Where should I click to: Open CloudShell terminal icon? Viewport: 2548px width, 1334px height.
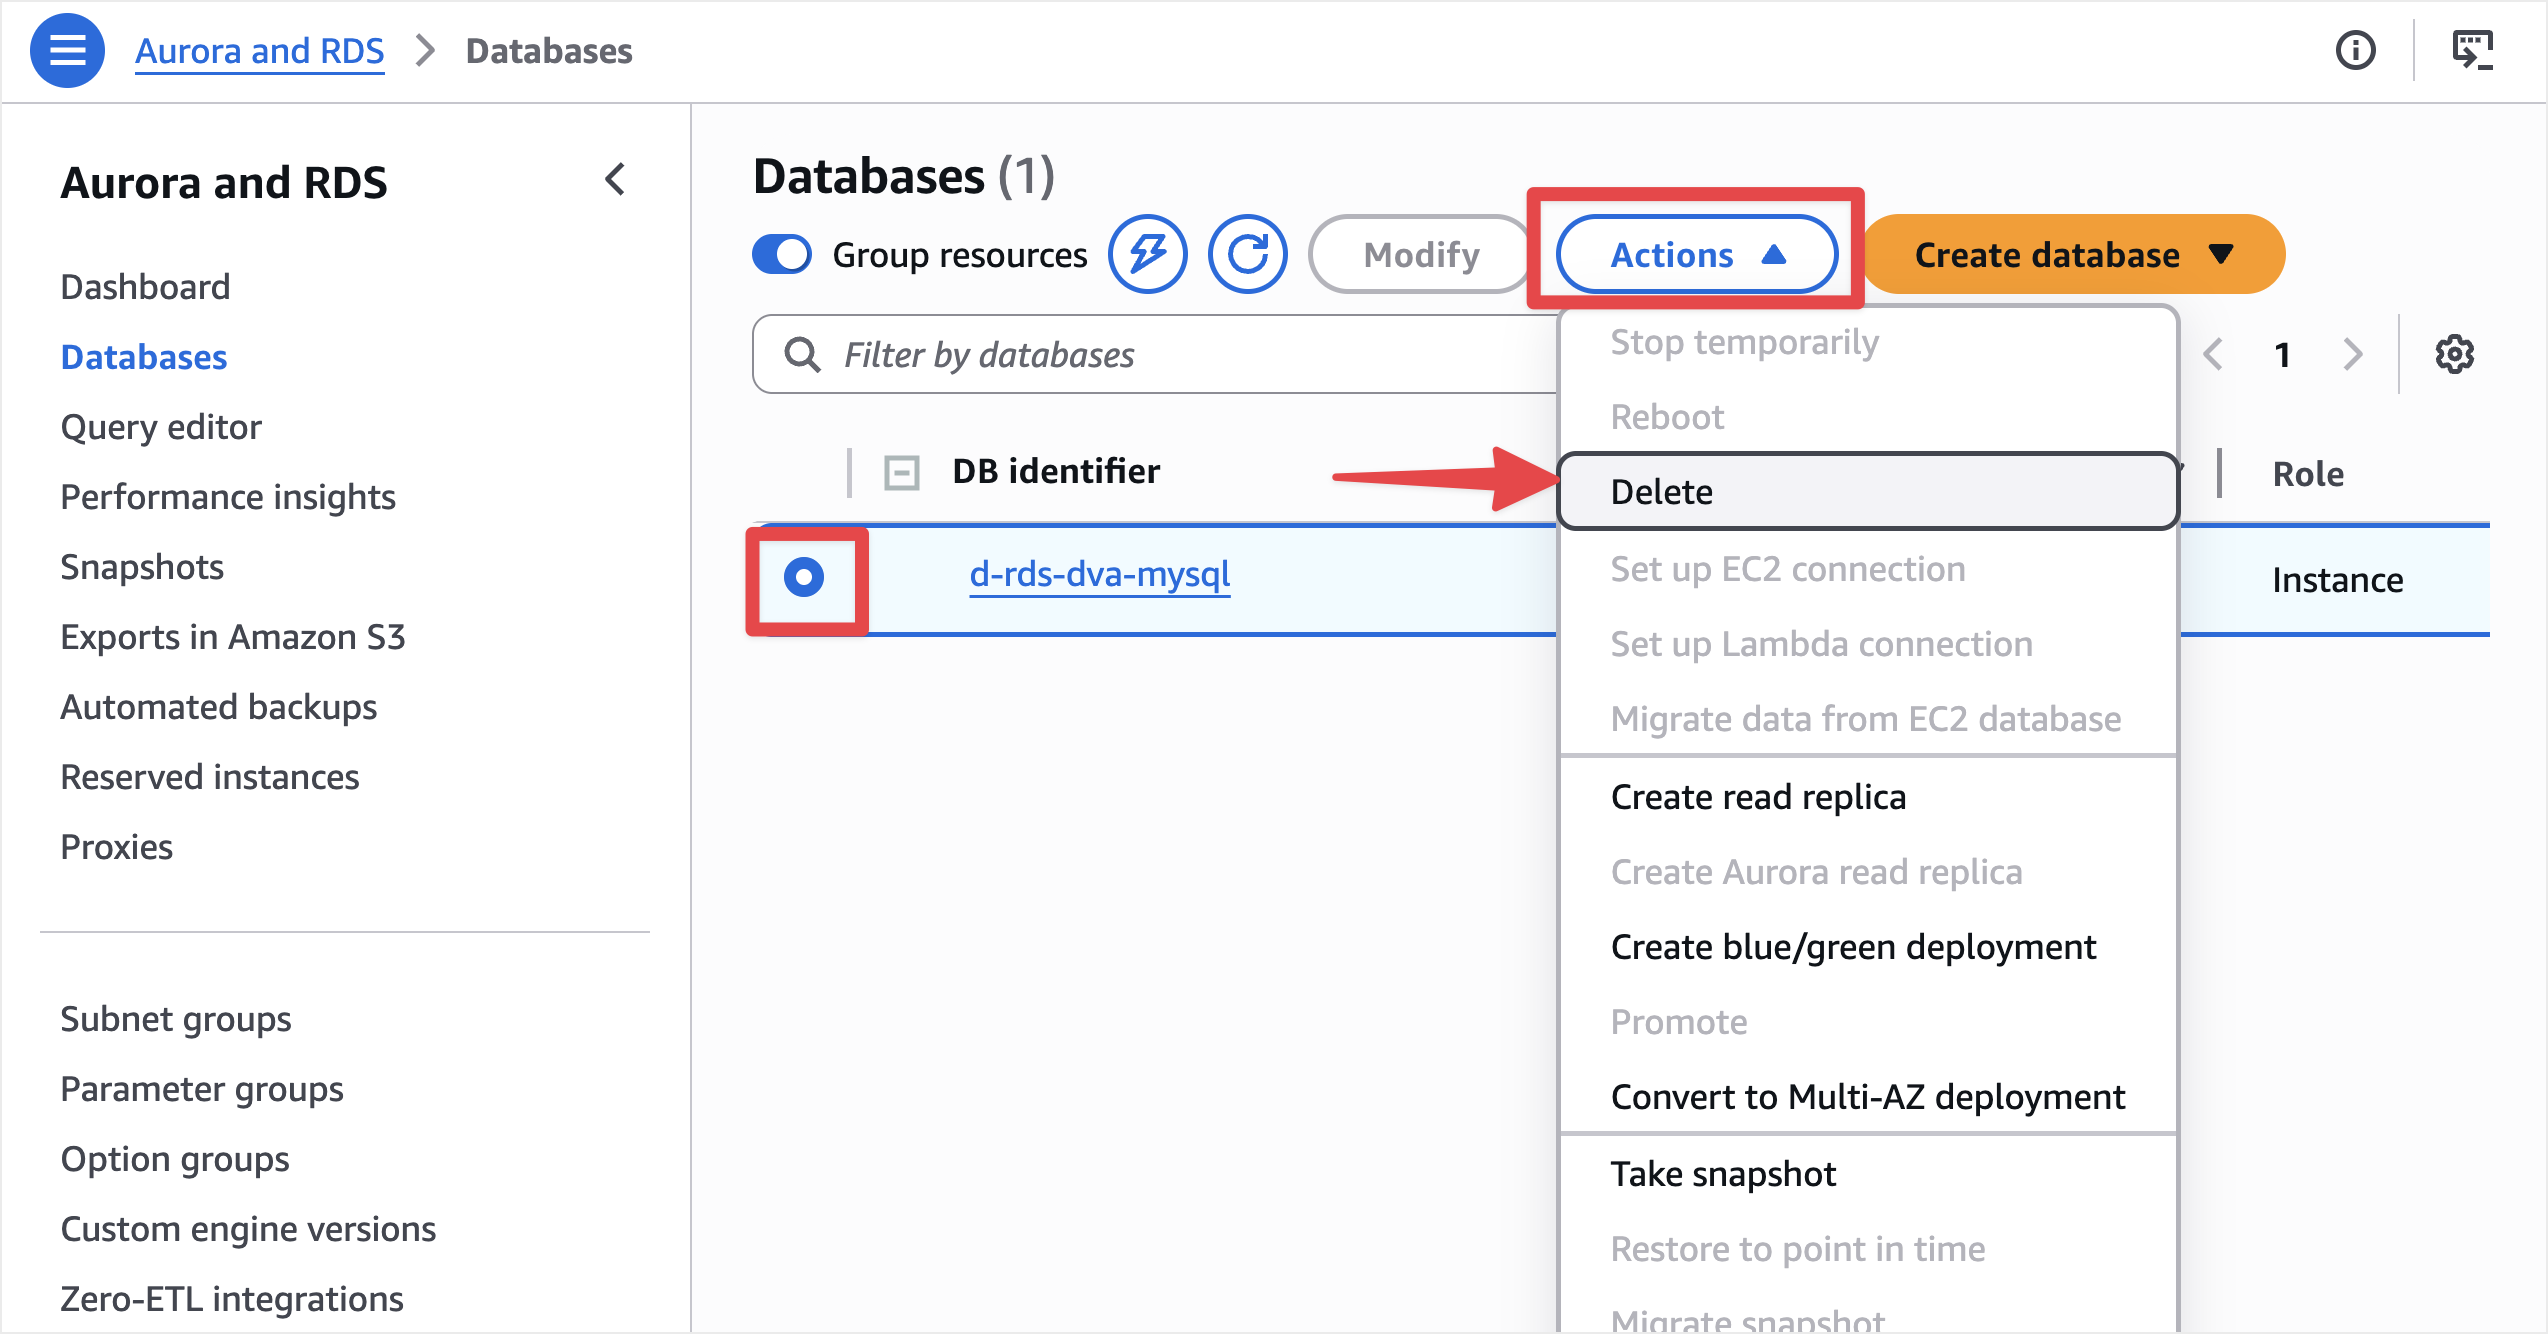tap(2472, 50)
